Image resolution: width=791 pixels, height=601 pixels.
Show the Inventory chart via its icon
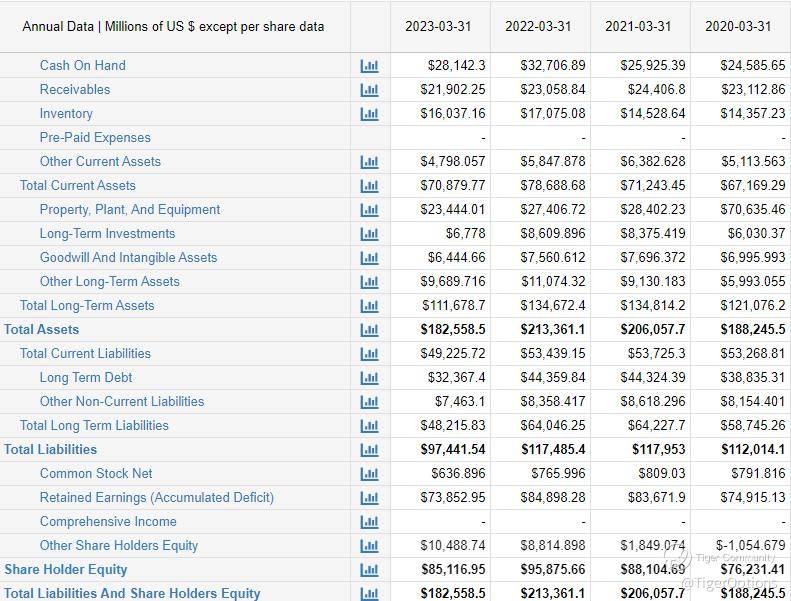click(x=369, y=114)
